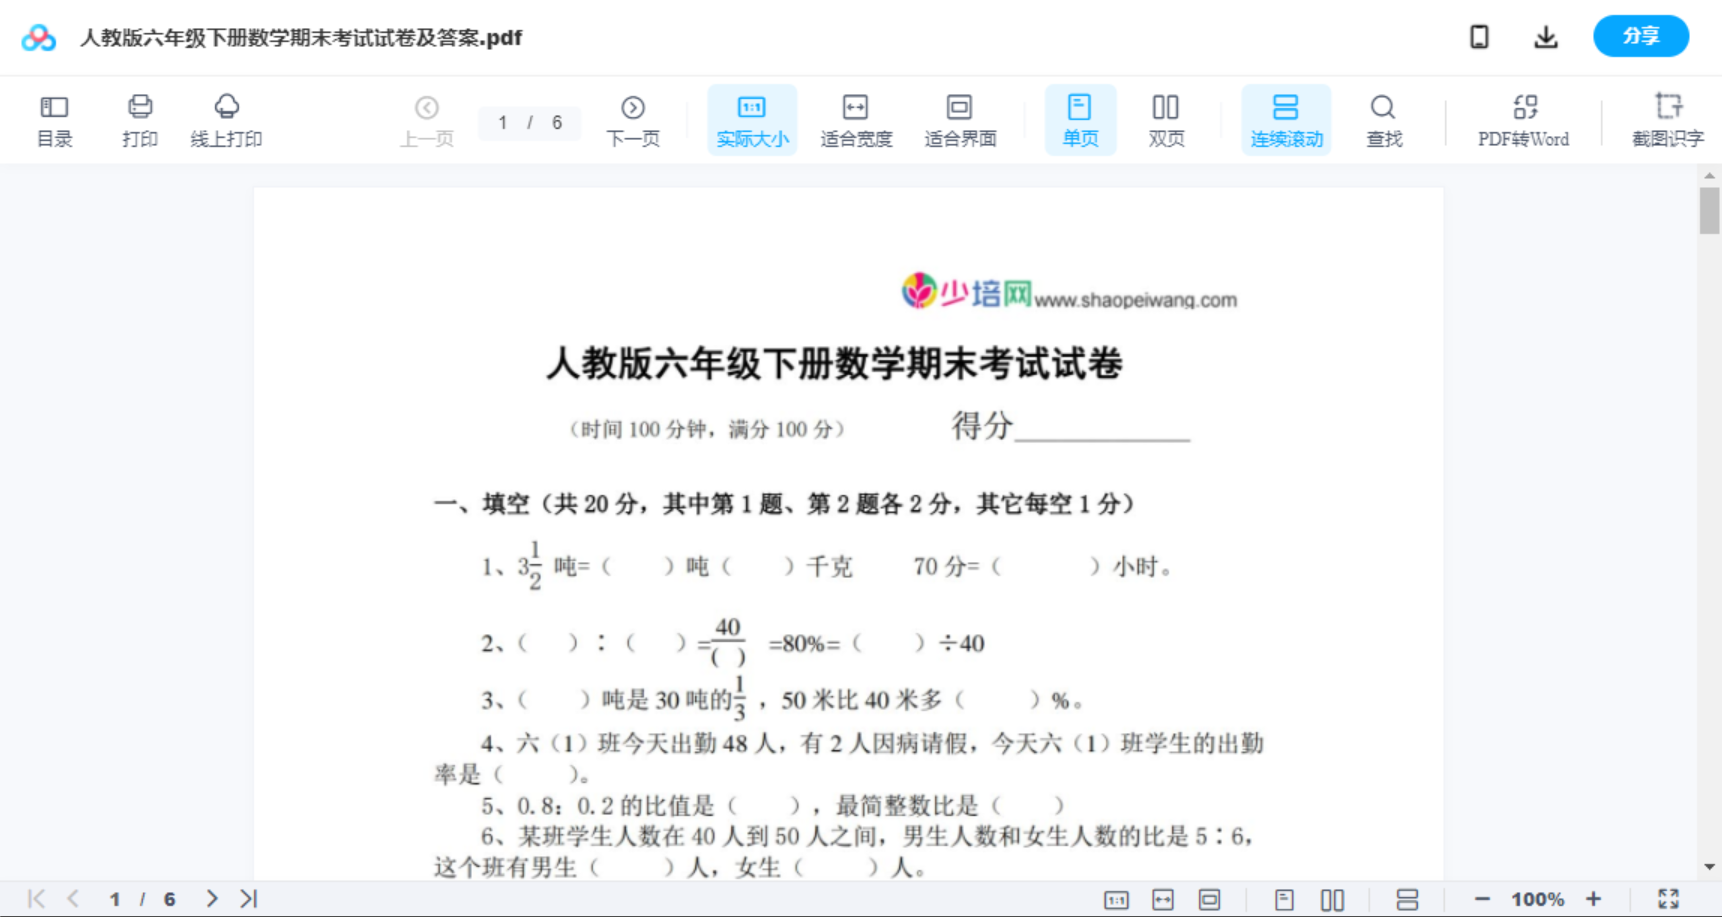Set view to 实际大小 actual size
Screen dimensions: 1722x917
(x=752, y=119)
